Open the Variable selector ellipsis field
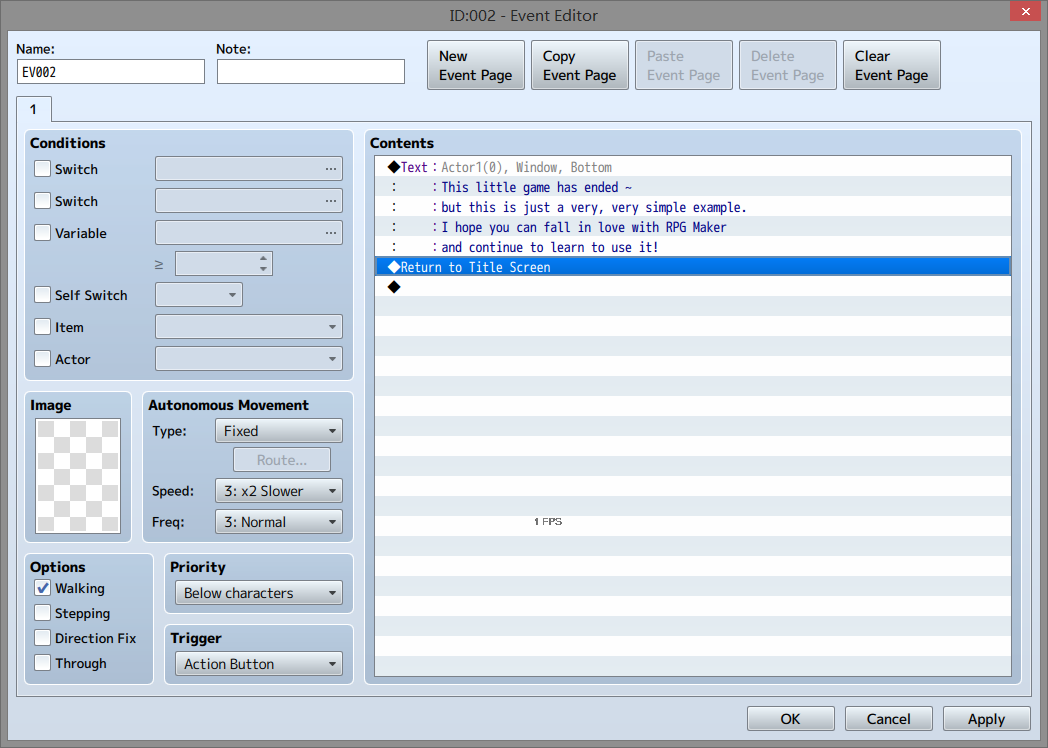The image size is (1048, 748). [x=249, y=233]
